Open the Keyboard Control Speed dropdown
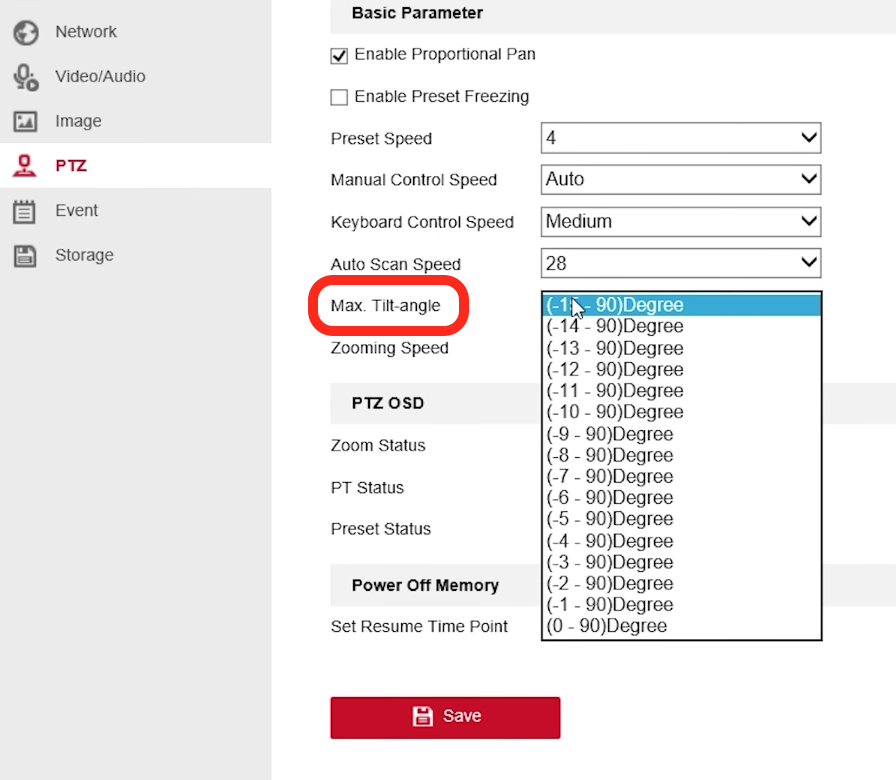Image resolution: width=896 pixels, height=780 pixels. pyautogui.click(x=680, y=222)
